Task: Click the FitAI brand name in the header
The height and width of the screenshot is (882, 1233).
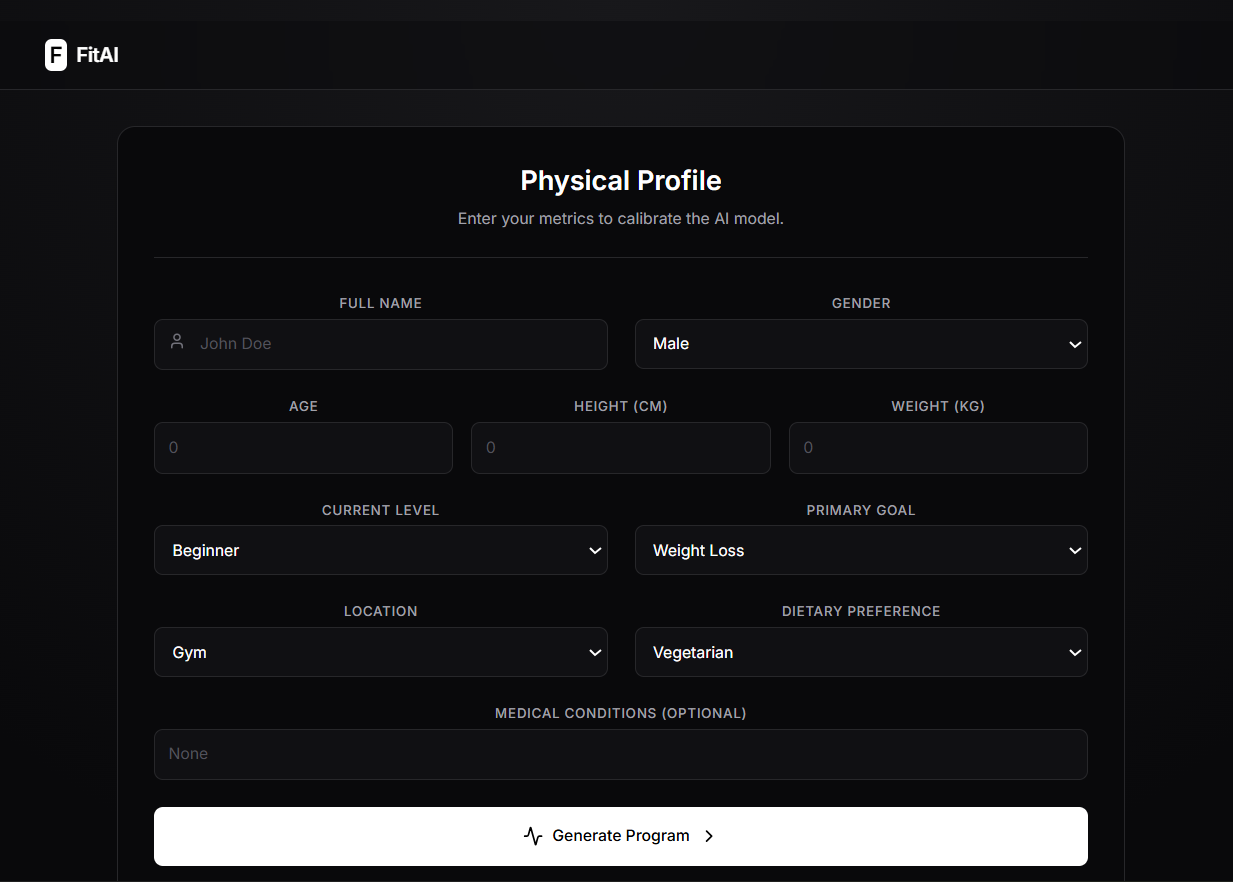Action: pyautogui.click(x=97, y=55)
